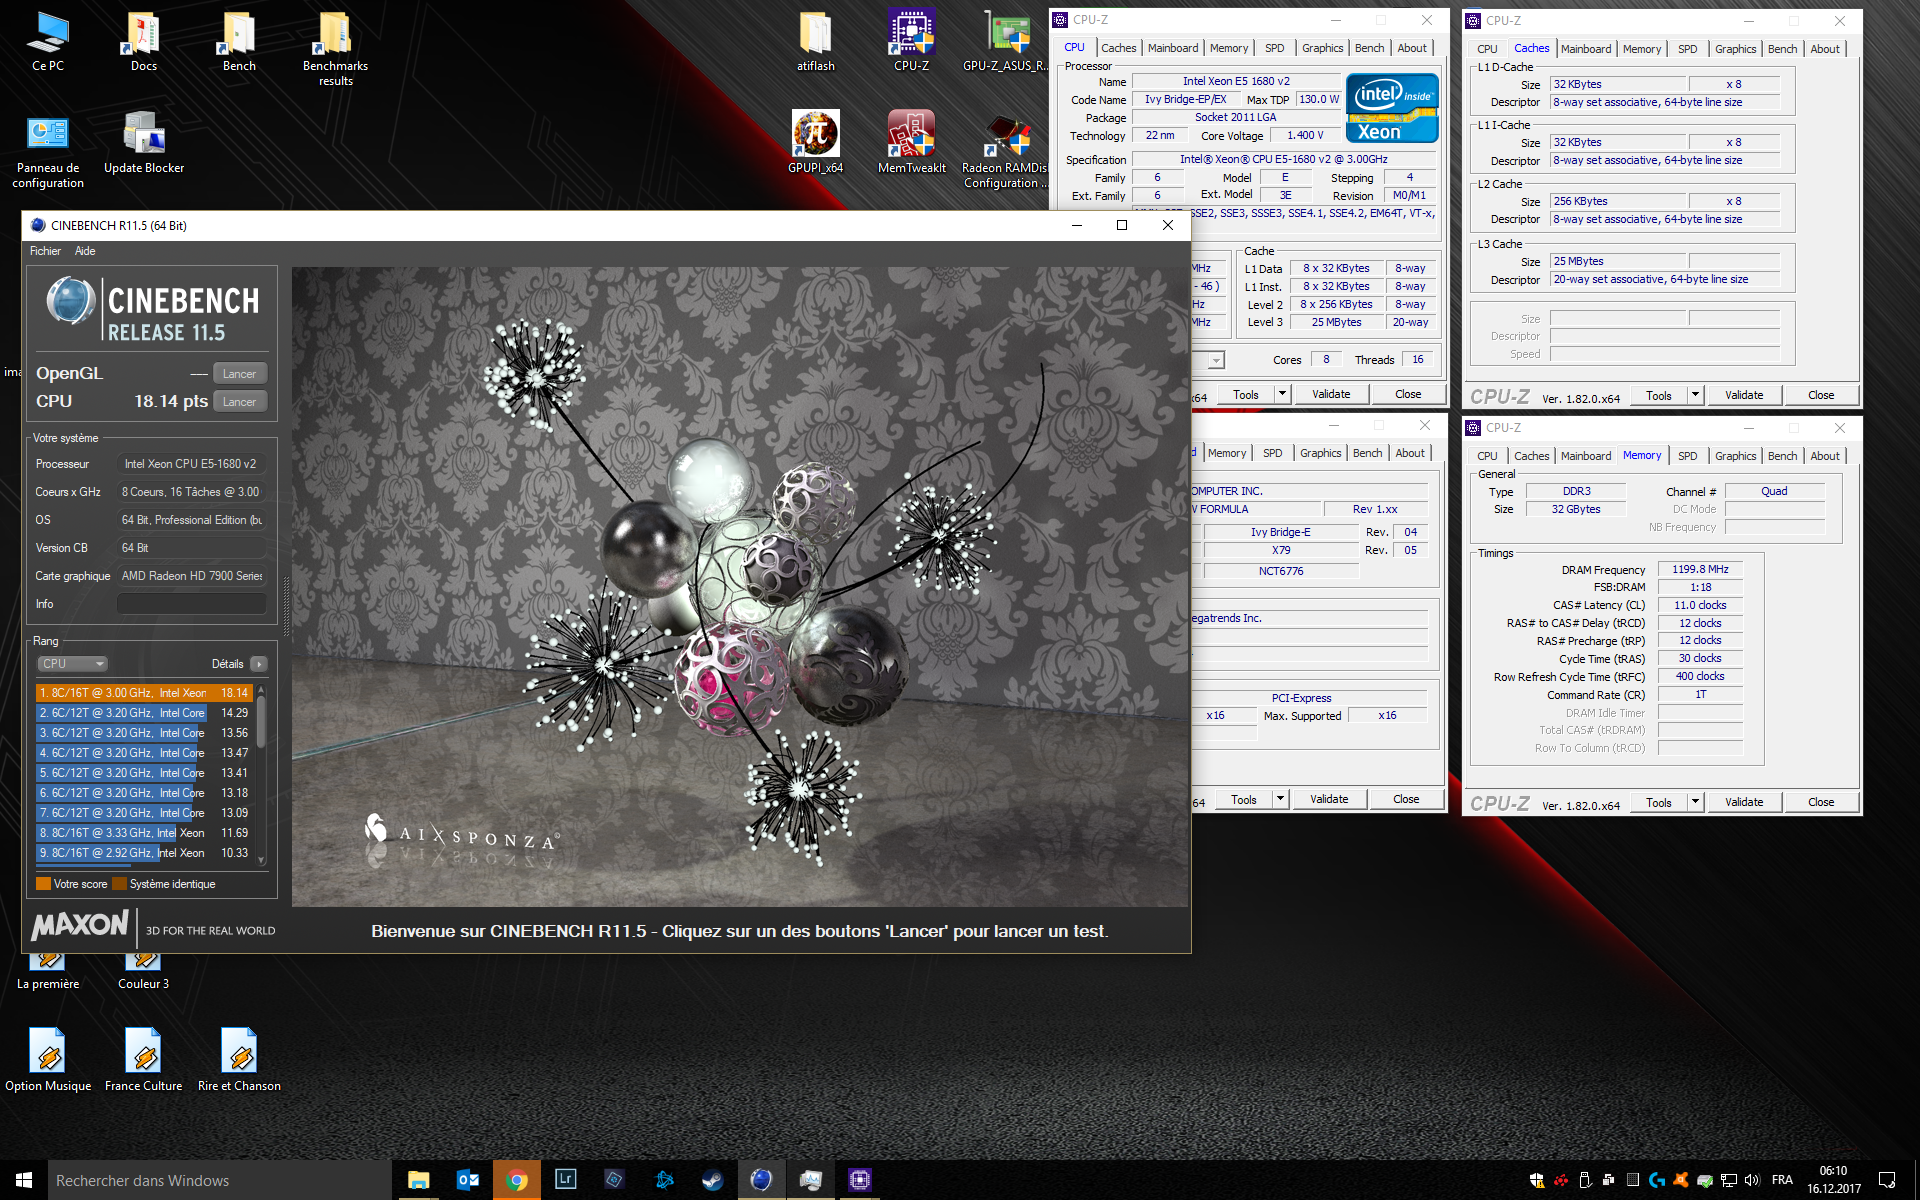Image resolution: width=1920 pixels, height=1200 pixels.
Task: Open the Fichier menu in Cinebench
Action: 45,251
